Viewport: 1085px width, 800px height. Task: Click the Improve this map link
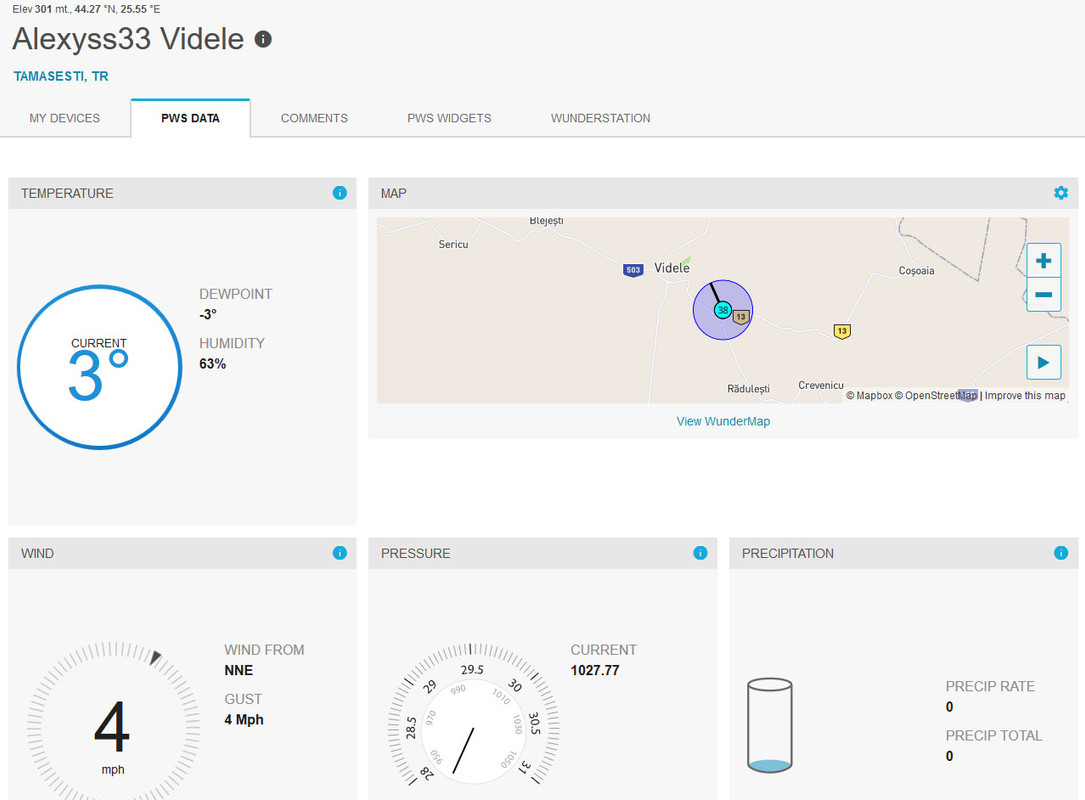1025,396
